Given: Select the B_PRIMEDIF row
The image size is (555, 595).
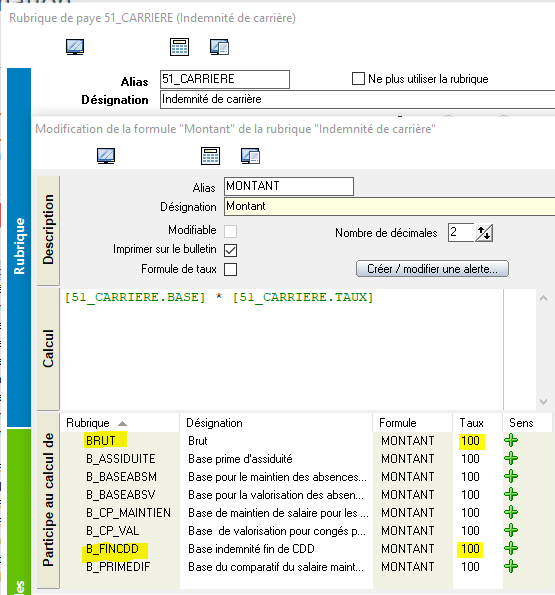Looking at the screenshot, I should [306, 567].
